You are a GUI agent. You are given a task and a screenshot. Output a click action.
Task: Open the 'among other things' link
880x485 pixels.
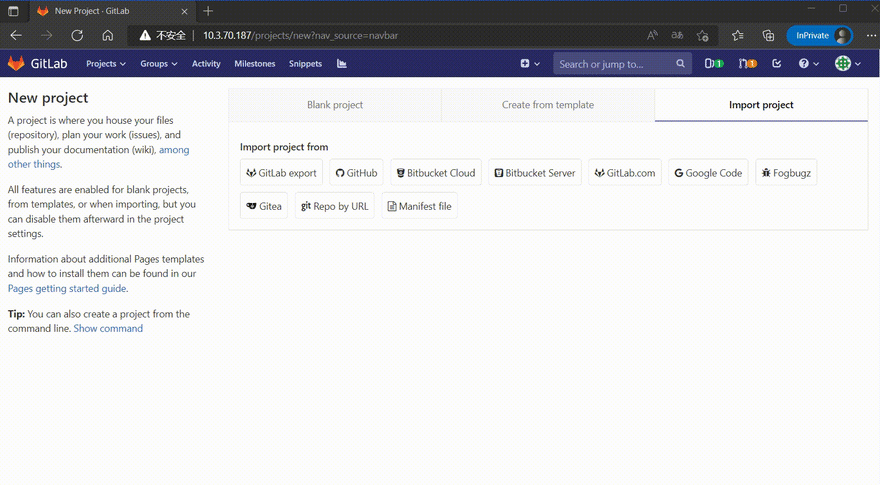(x=174, y=150)
